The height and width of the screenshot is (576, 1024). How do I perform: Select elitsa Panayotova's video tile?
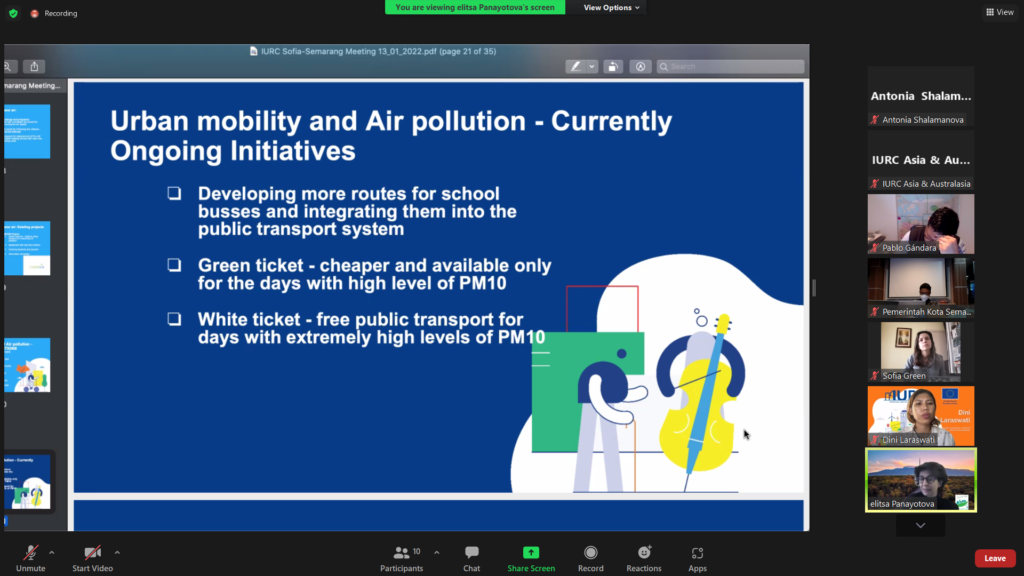(x=920, y=480)
